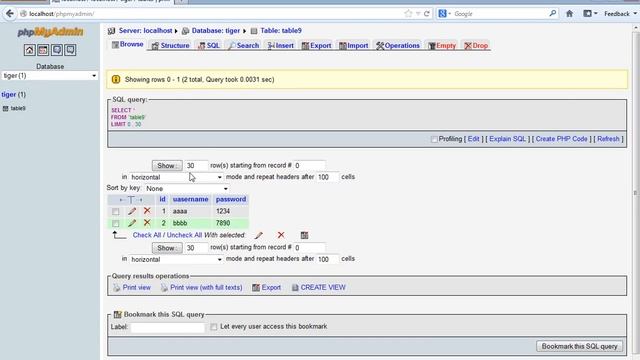Tick the checkbox for row id 1
Screen dimensions: 640x360
pyautogui.click(x=116, y=211)
